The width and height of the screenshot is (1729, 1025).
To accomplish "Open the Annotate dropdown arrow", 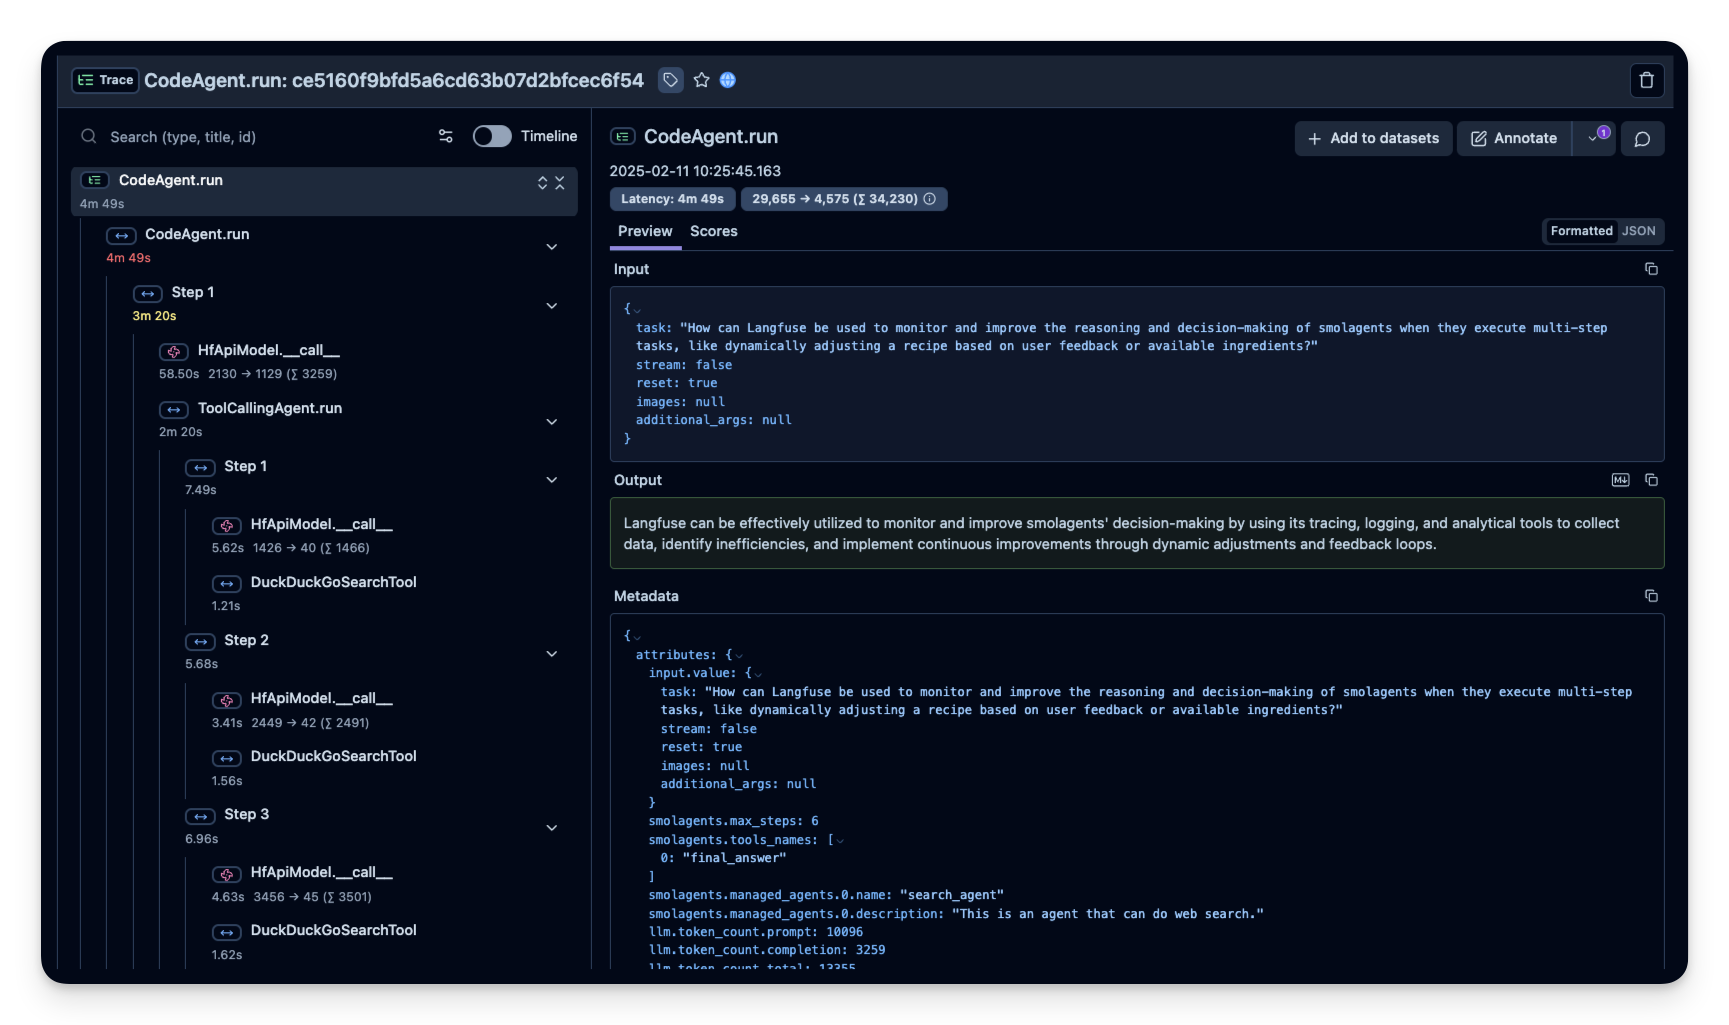I will click(1593, 139).
